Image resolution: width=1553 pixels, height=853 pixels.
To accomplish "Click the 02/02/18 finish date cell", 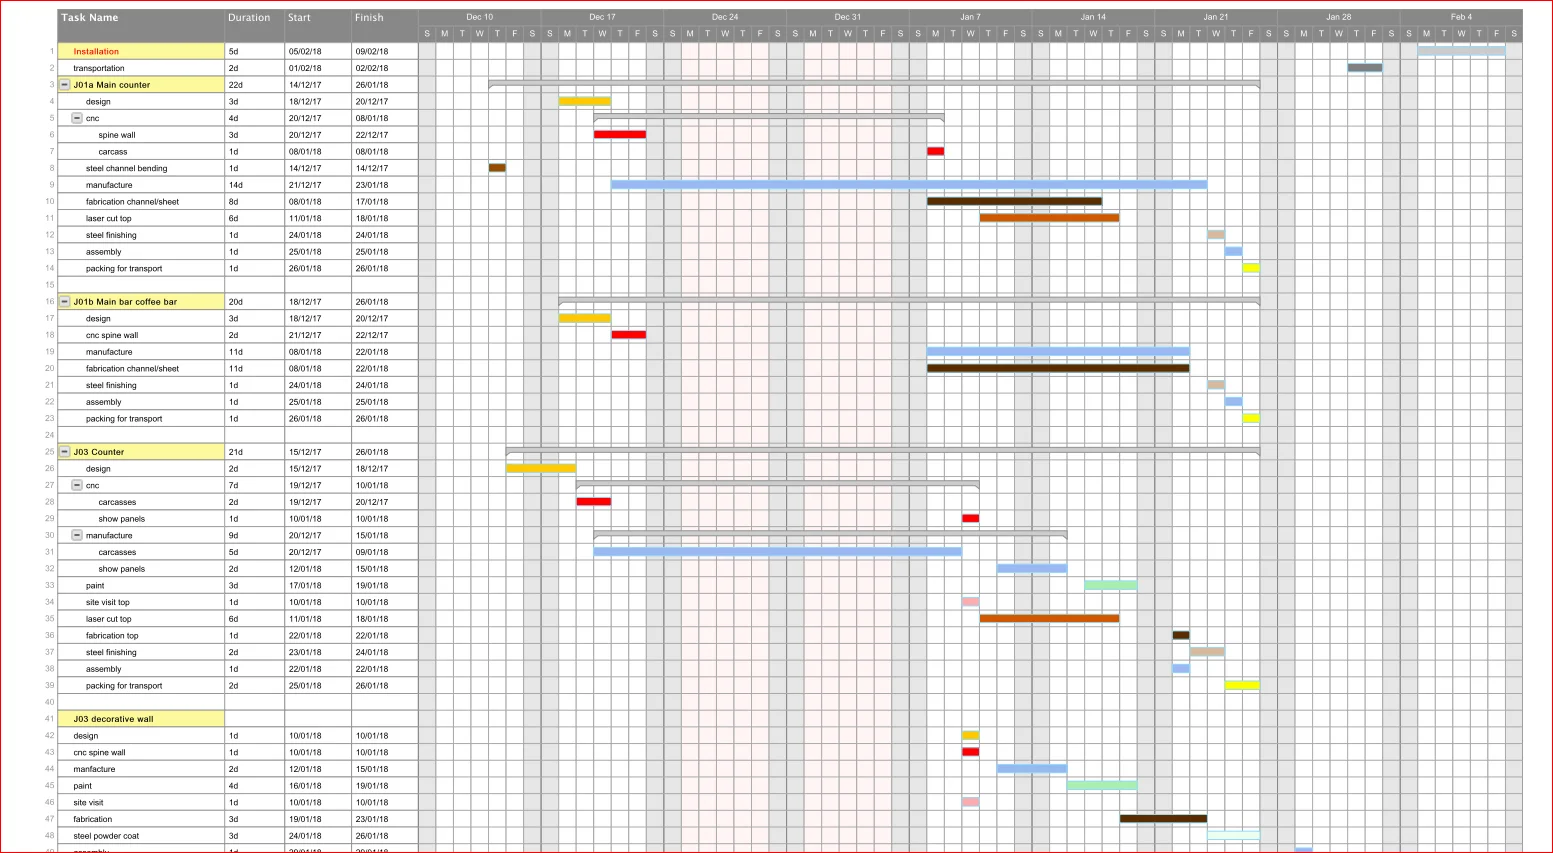I will point(384,68).
